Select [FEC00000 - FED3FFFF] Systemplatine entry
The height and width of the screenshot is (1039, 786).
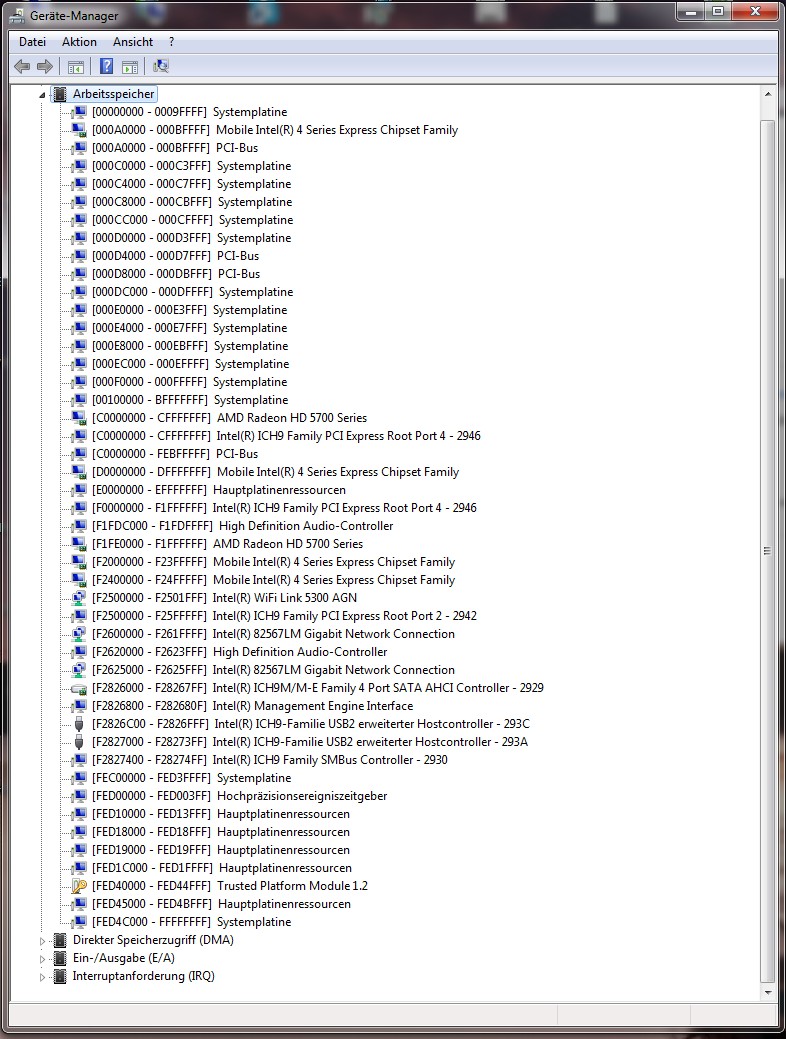point(192,778)
